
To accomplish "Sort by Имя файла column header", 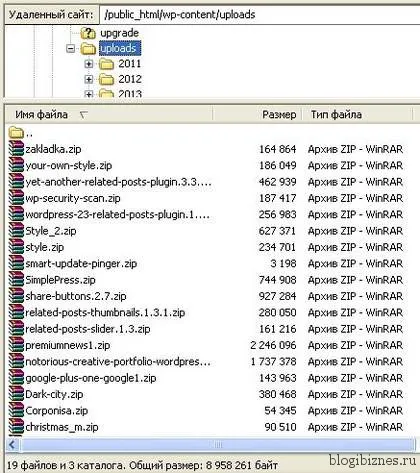I will pyautogui.click(x=108, y=115).
